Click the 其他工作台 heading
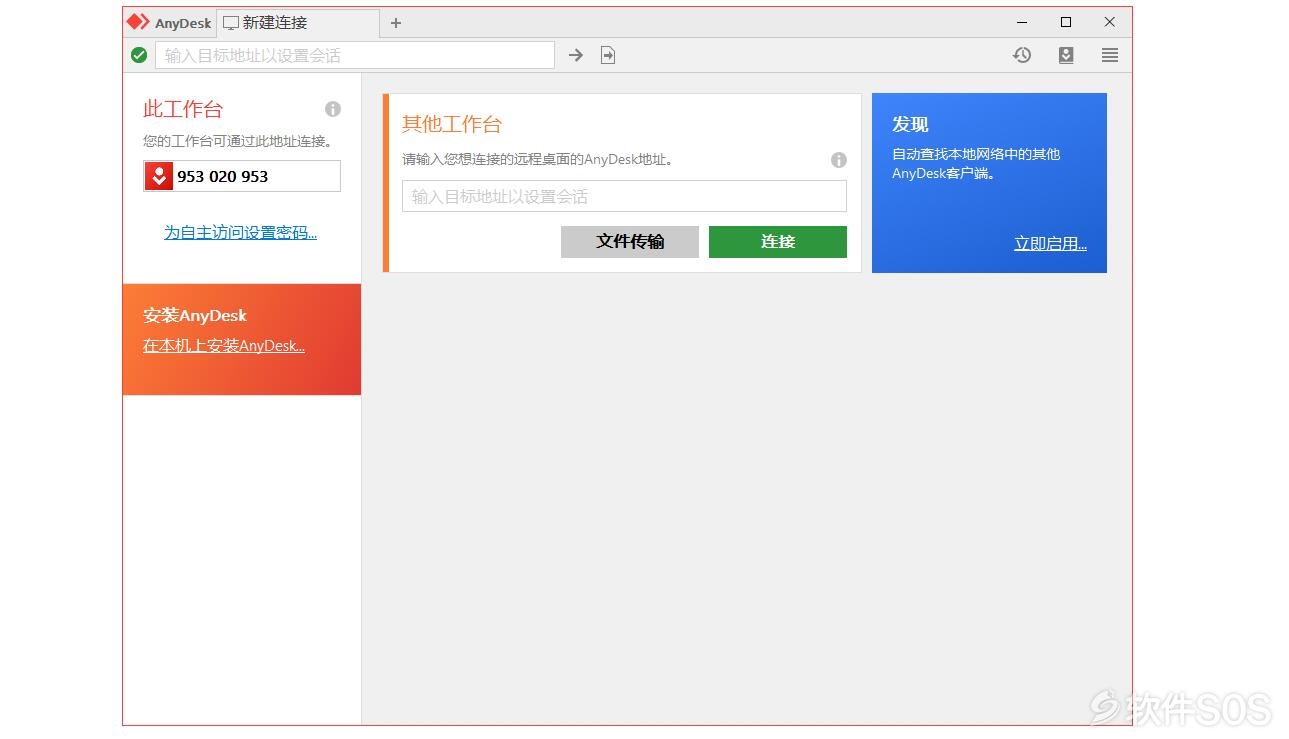The height and width of the screenshot is (739, 1289). tap(452, 124)
